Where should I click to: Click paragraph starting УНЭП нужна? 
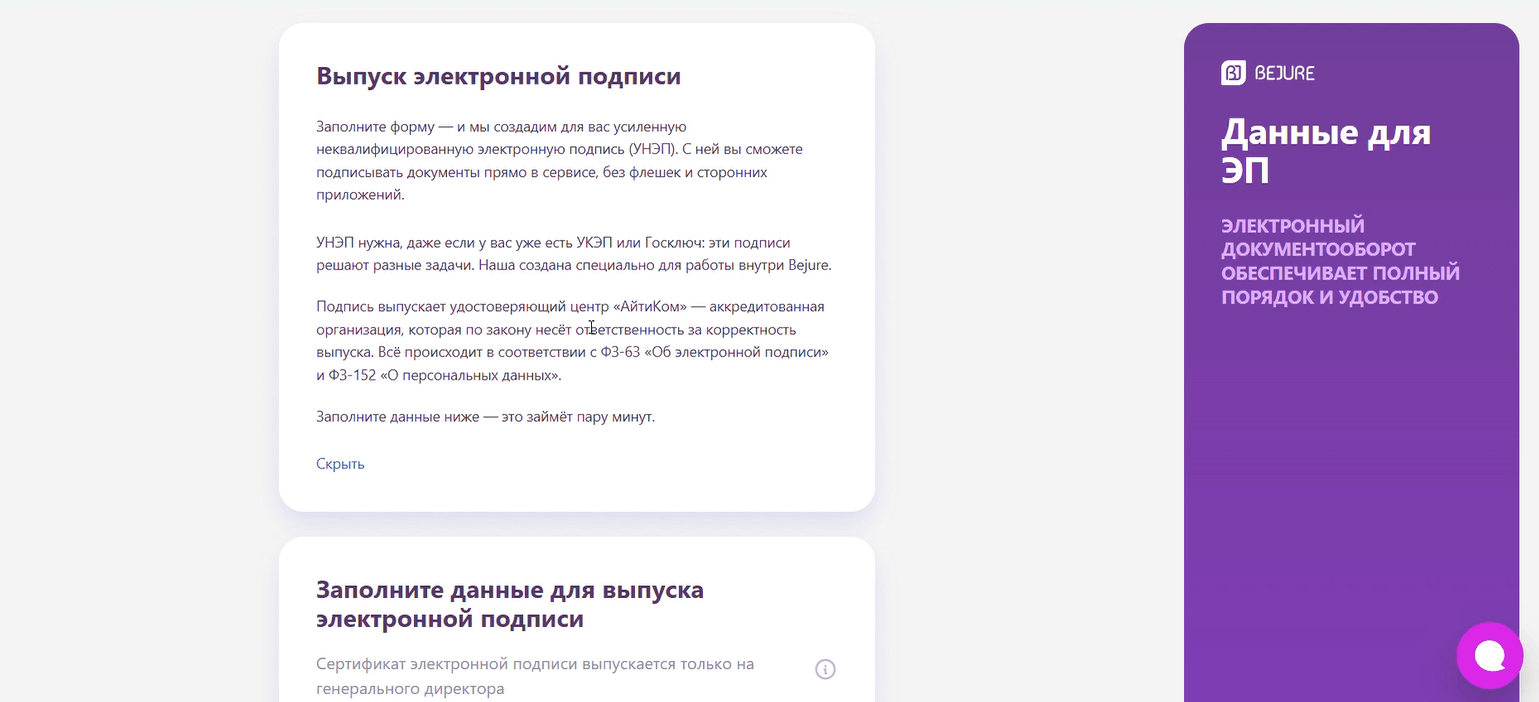coord(574,254)
